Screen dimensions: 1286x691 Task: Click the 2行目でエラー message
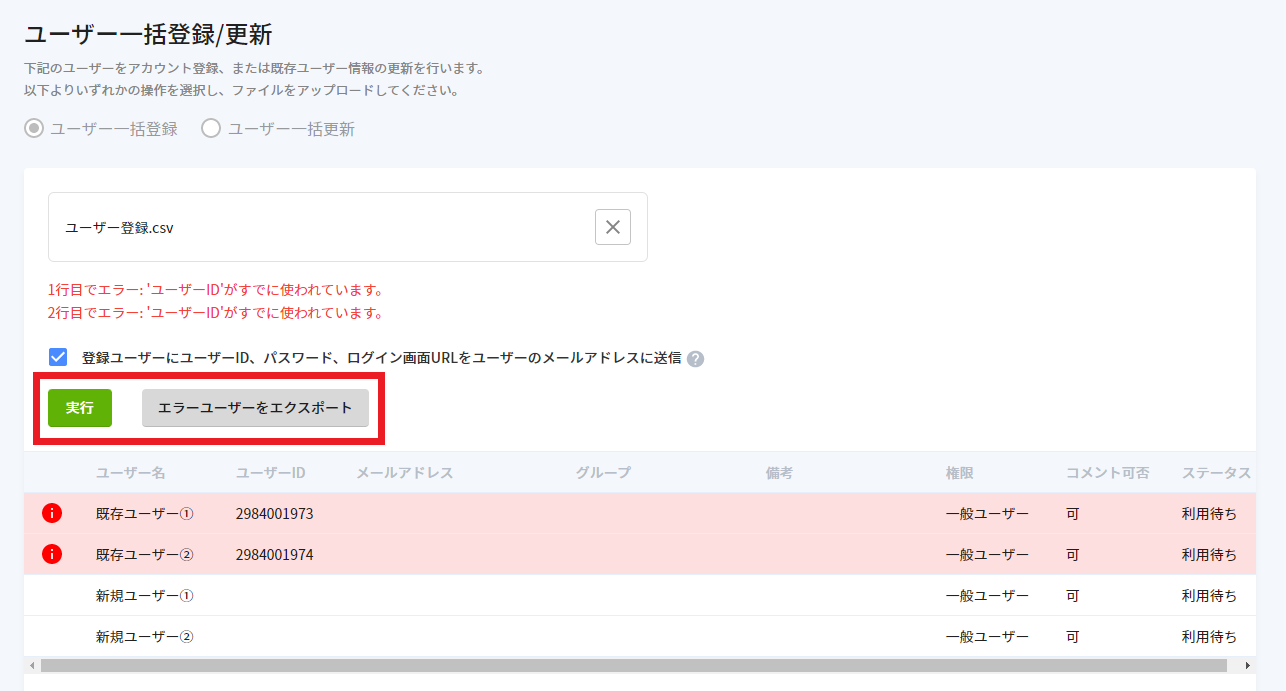216,312
